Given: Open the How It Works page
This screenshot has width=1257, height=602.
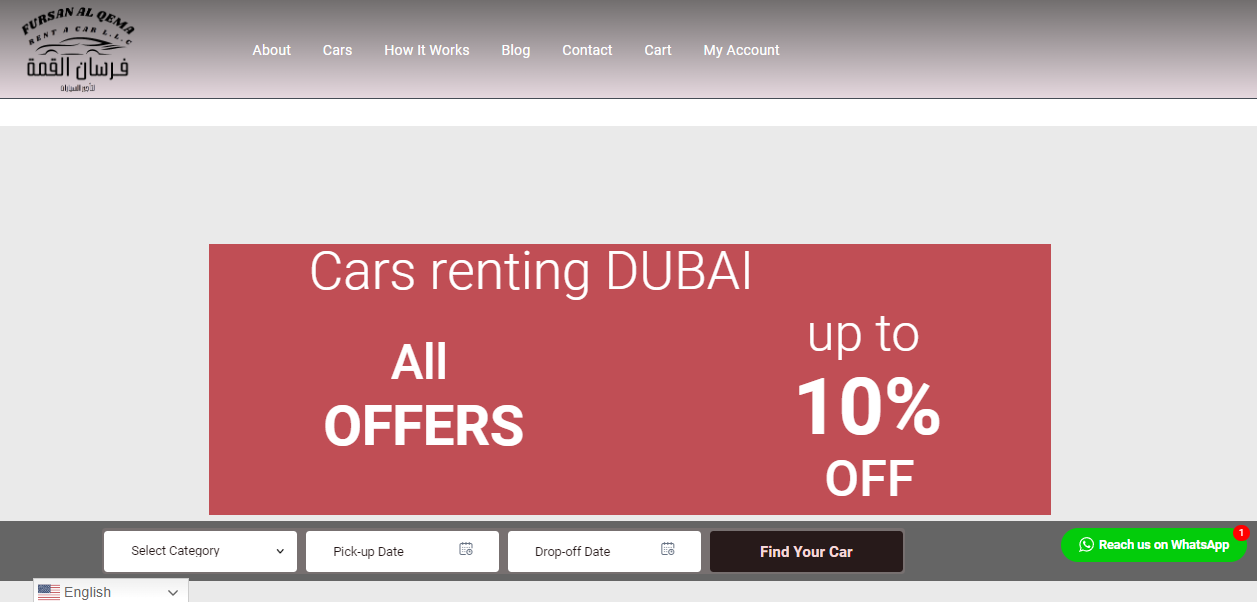Looking at the screenshot, I should pos(427,50).
